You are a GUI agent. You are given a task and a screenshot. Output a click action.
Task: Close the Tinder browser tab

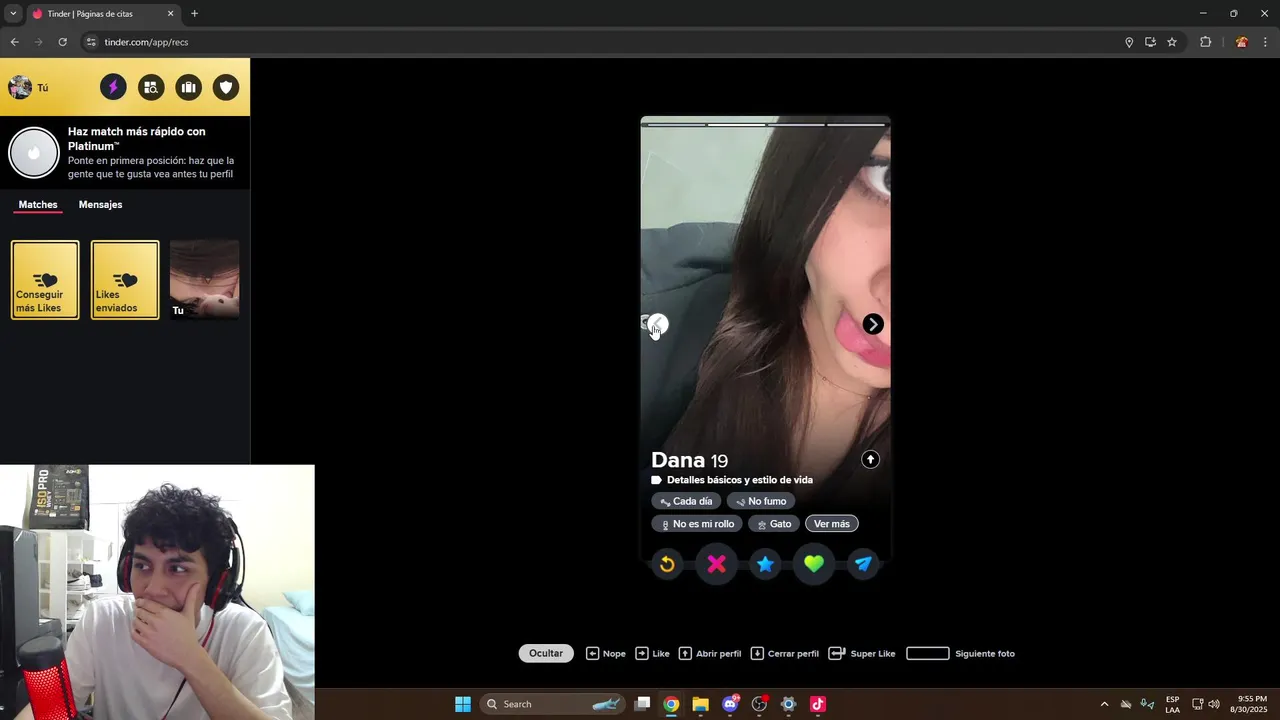point(170,14)
